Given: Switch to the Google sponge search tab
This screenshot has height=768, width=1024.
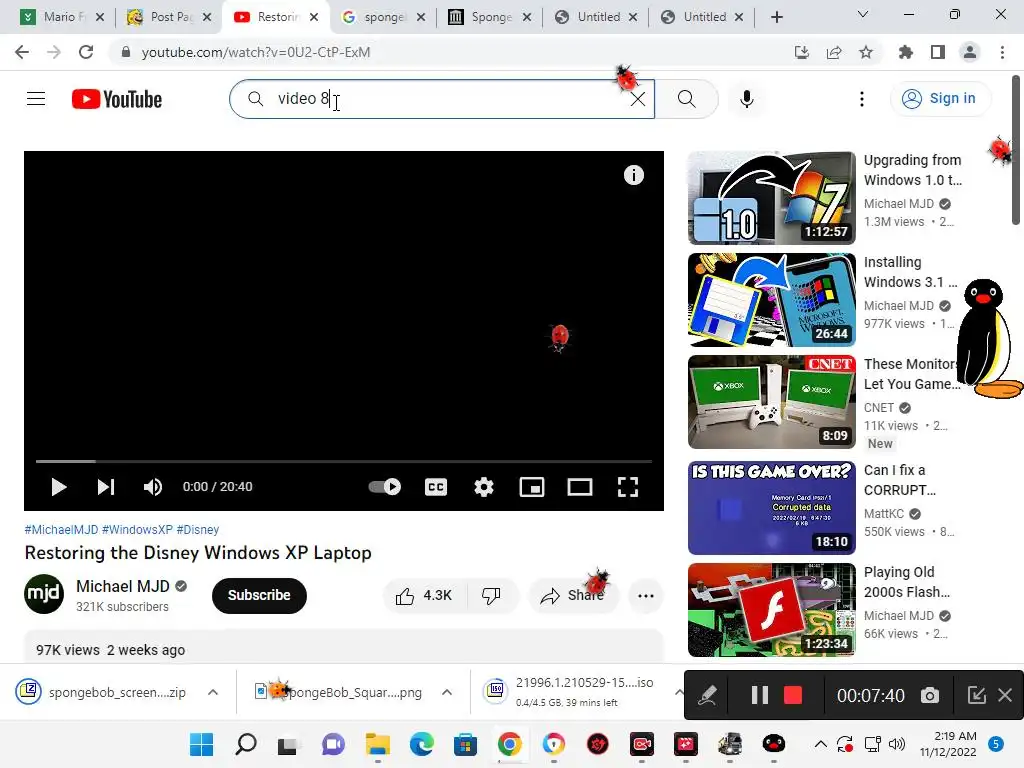Looking at the screenshot, I should pyautogui.click(x=383, y=17).
